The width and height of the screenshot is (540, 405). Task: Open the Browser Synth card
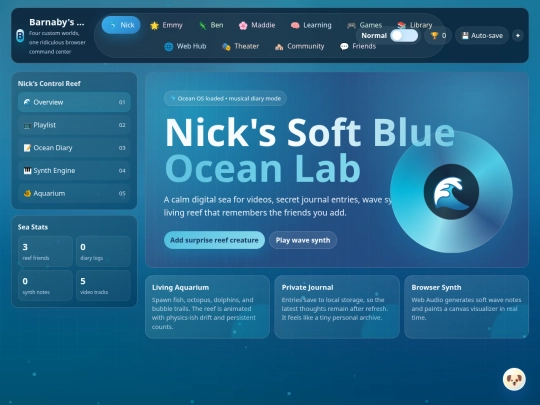[x=466, y=307]
